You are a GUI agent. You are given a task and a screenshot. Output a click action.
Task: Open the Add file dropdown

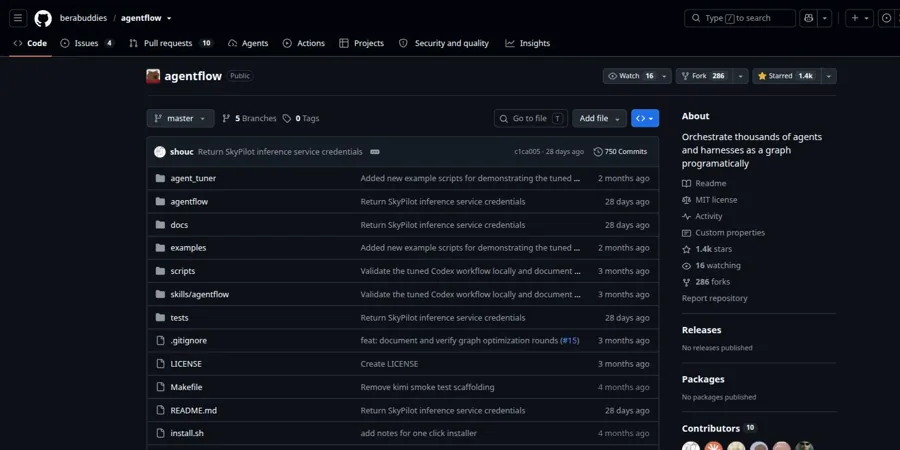point(599,118)
